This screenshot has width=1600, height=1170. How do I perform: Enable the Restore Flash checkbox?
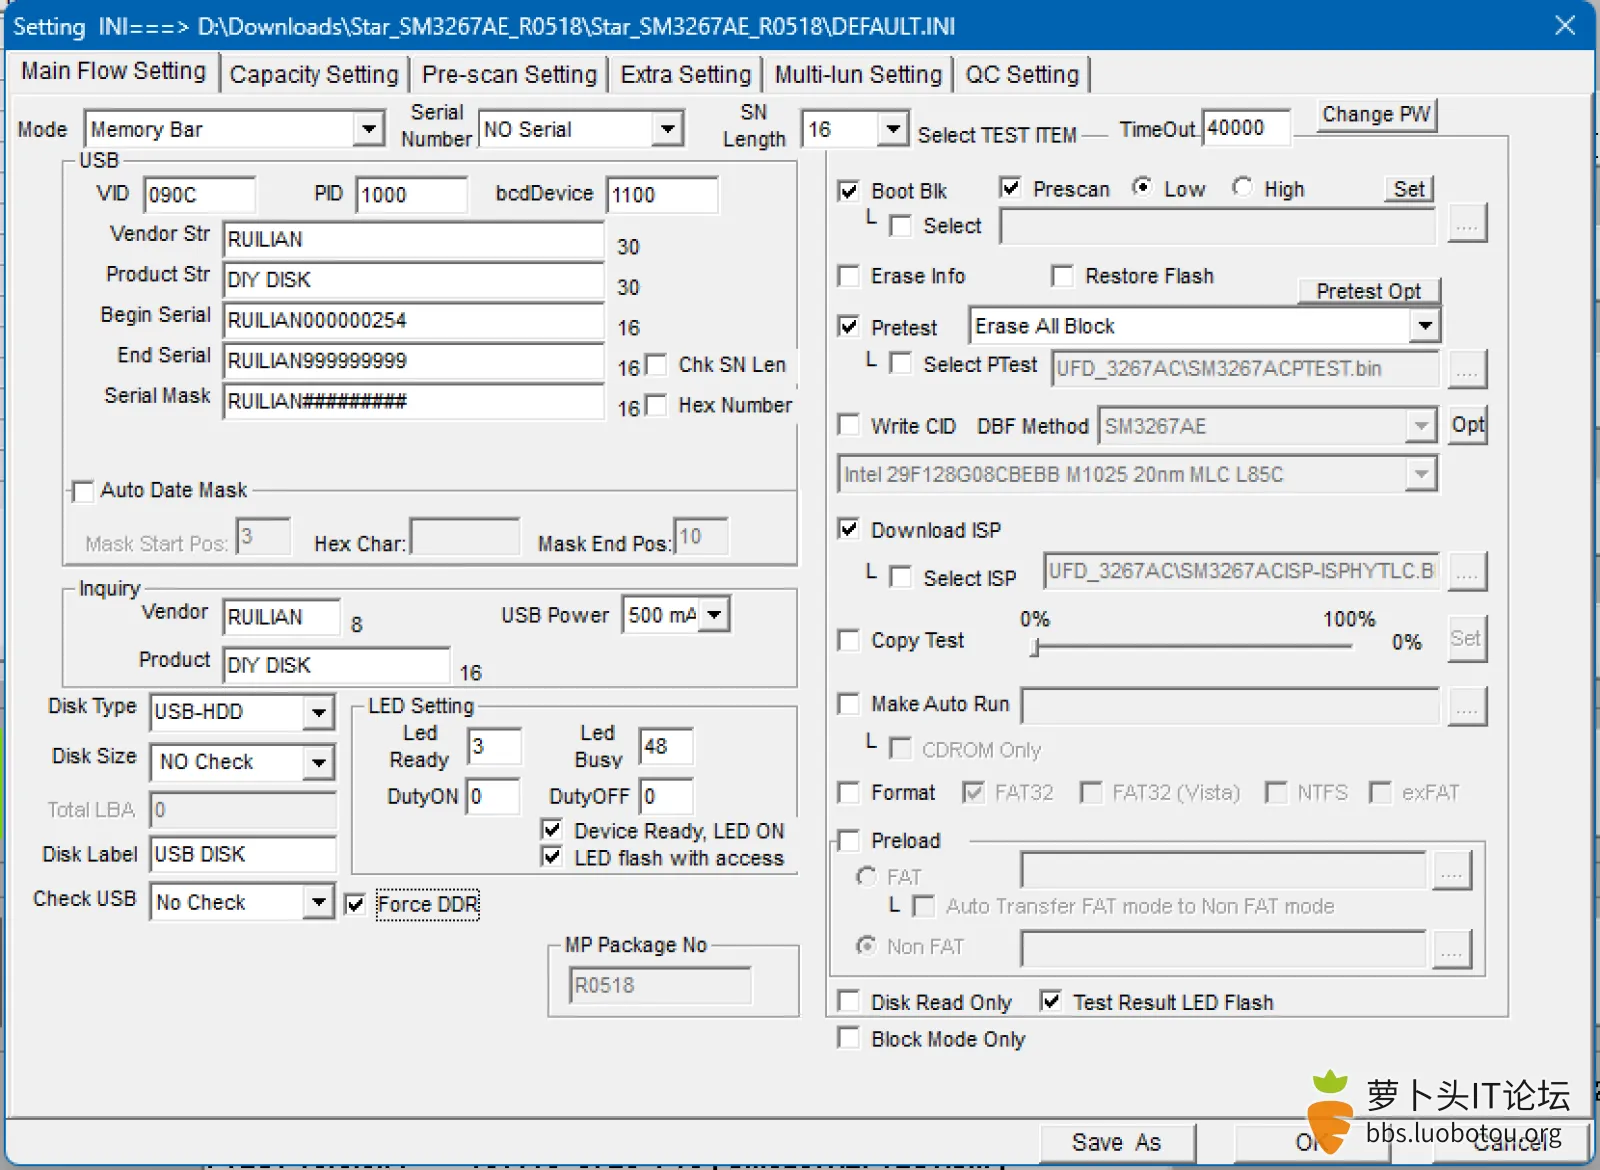pyautogui.click(x=1063, y=276)
